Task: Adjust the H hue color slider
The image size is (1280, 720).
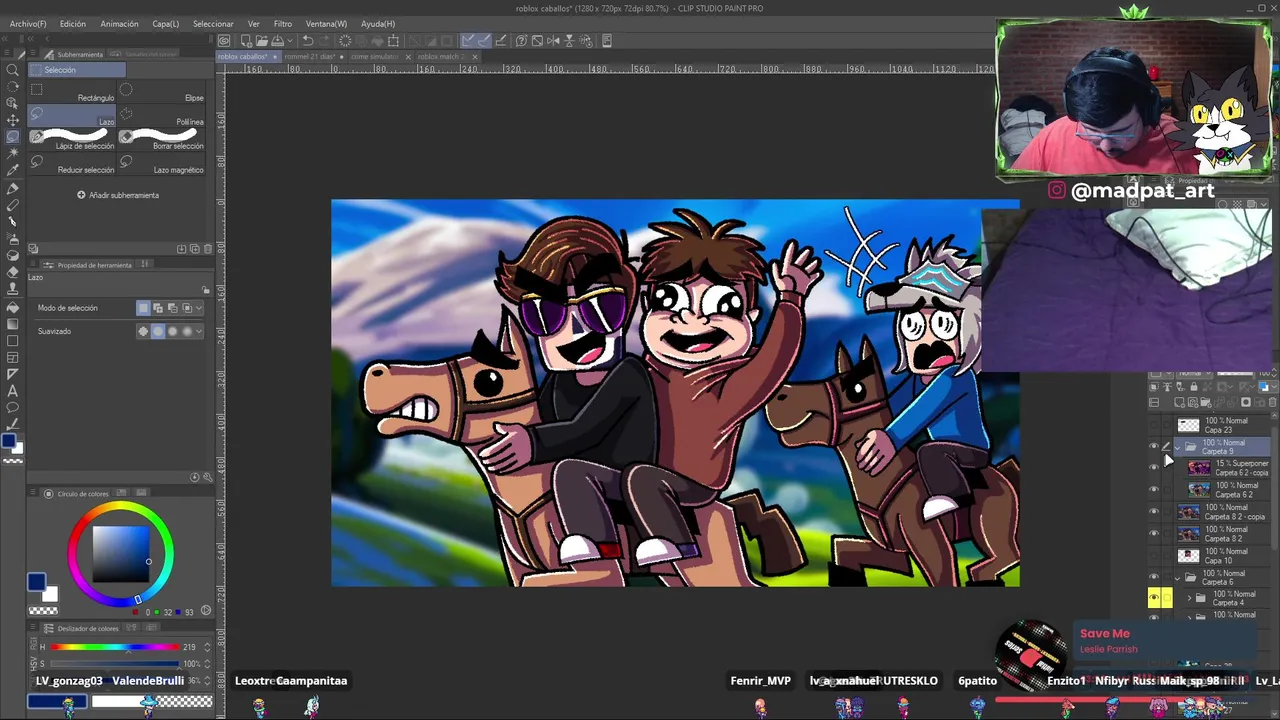Action: [115, 647]
